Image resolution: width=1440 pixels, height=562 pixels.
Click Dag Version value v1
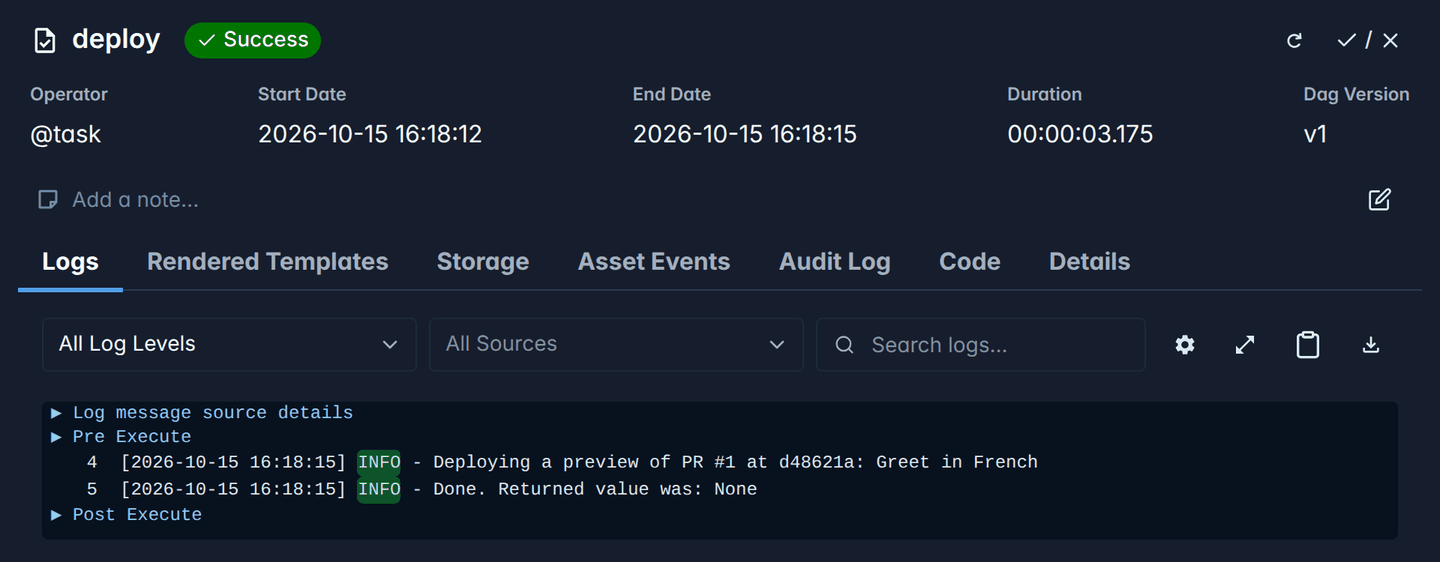(1315, 134)
